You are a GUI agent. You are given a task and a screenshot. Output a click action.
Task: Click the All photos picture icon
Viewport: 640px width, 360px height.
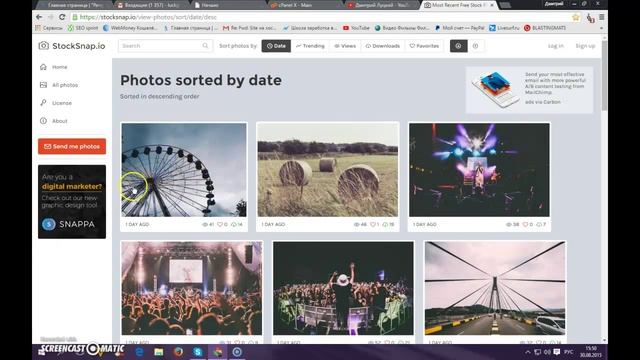pyautogui.click(x=43, y=85)
